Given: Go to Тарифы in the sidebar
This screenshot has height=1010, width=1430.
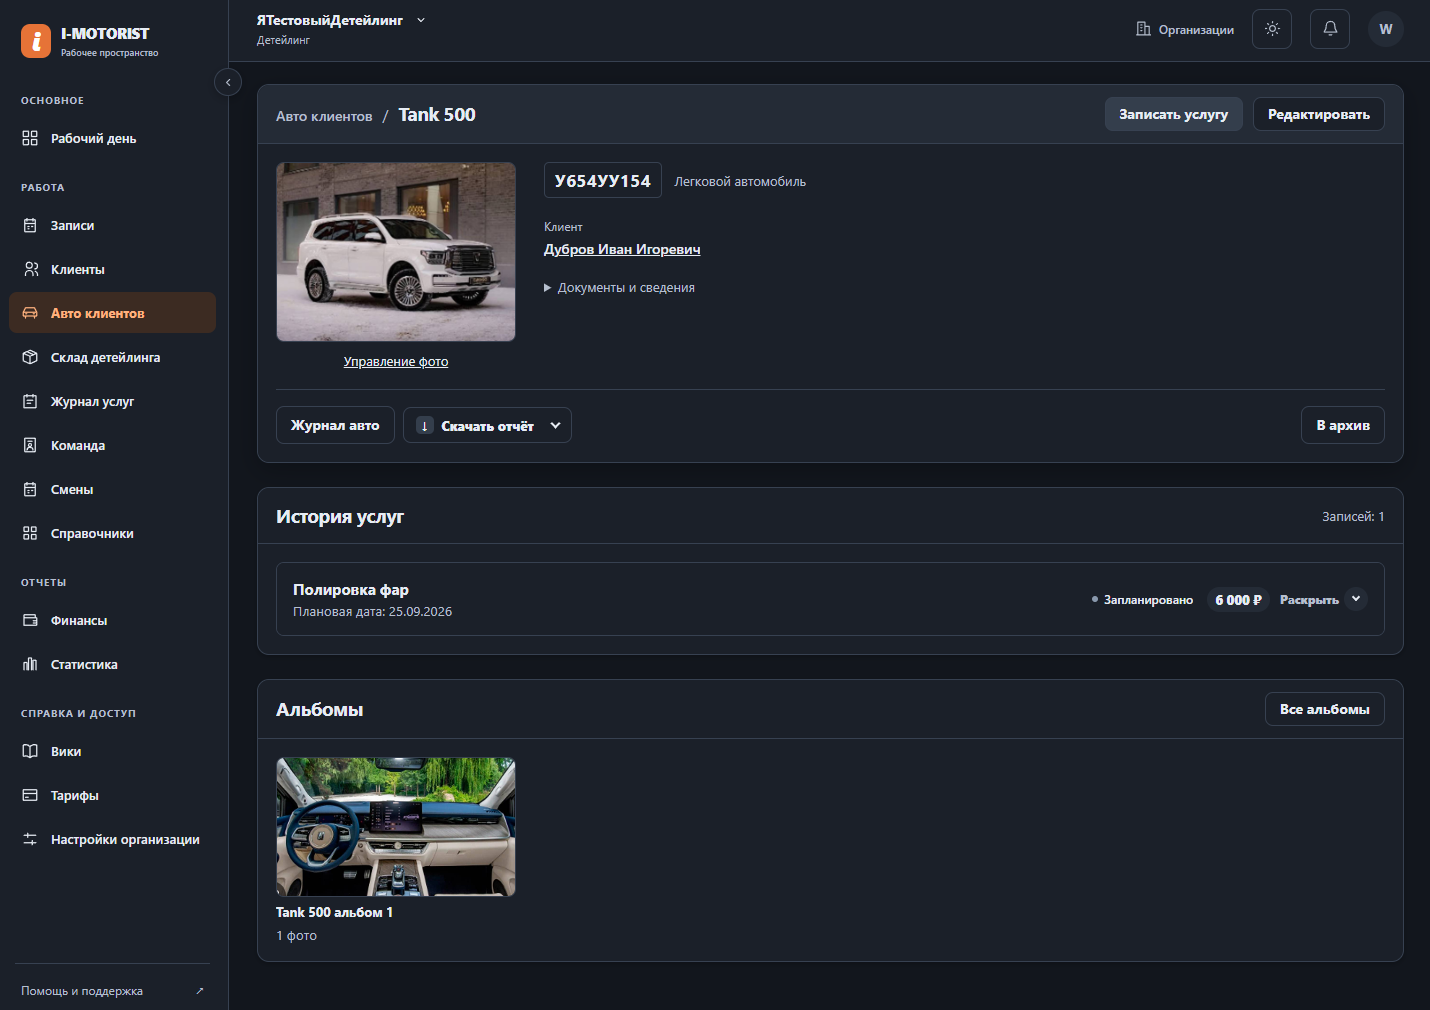Looking at the screenshot, I should pyautogui.click(x=112, y=795).
